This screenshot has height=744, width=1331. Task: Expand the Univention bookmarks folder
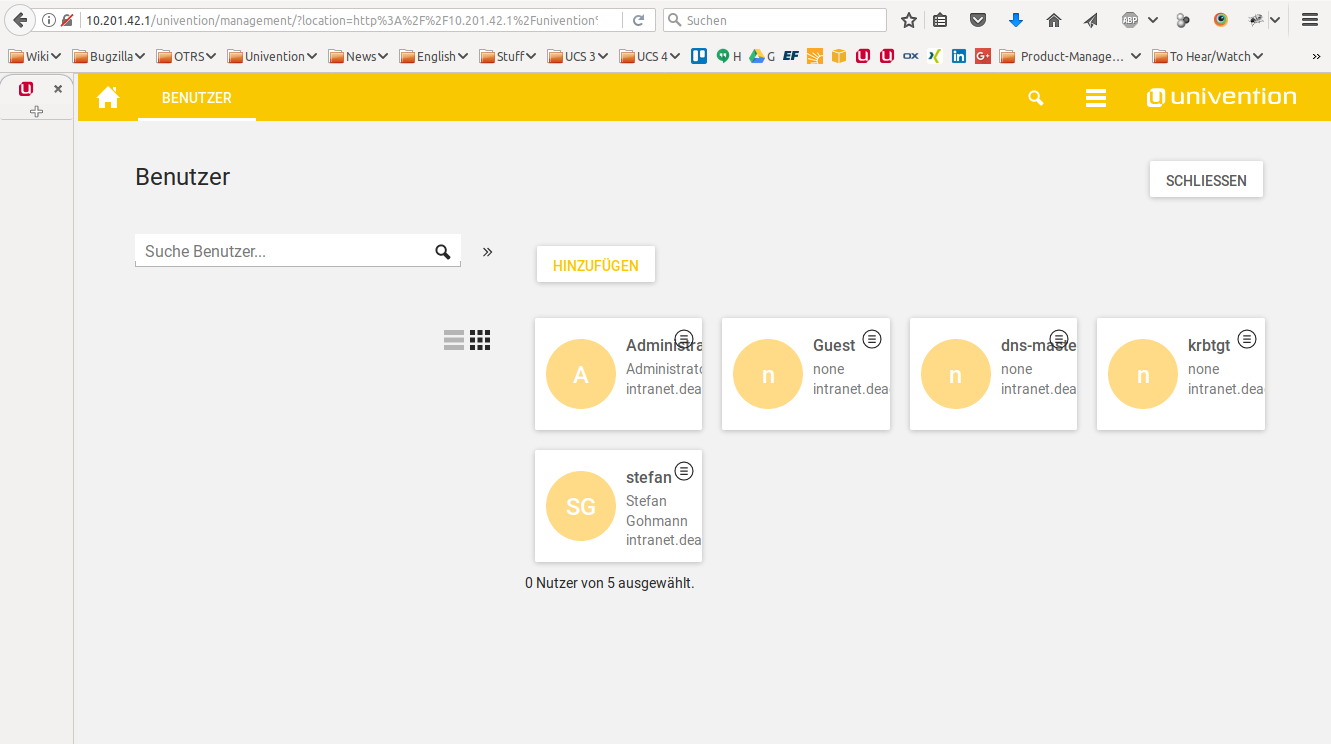pos(272,57)
